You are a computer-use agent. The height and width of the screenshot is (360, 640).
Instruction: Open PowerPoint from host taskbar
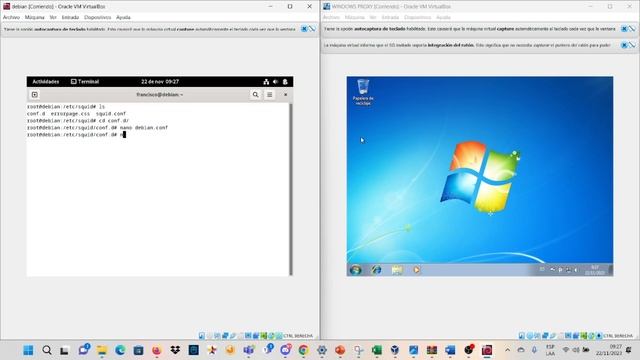point(340,350)
